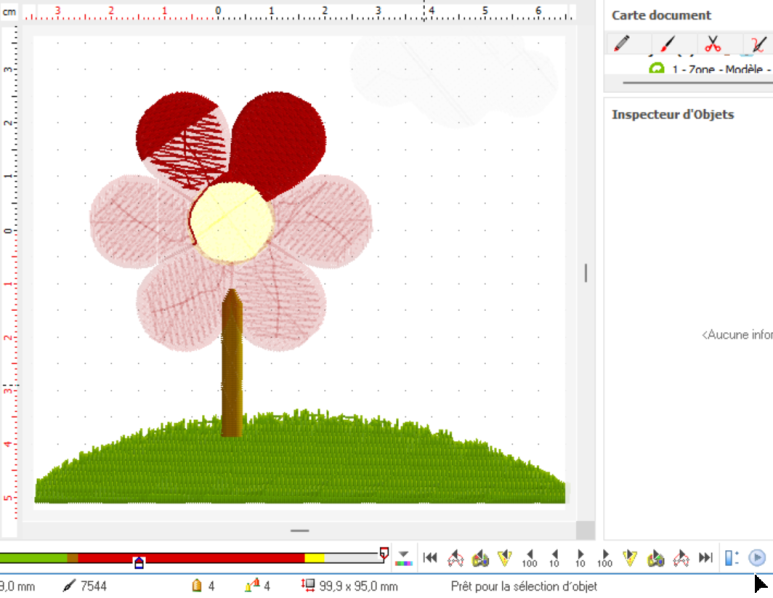Select the knife-with-curve tool in Carte document
773x598 pixels.
[758, 43]
